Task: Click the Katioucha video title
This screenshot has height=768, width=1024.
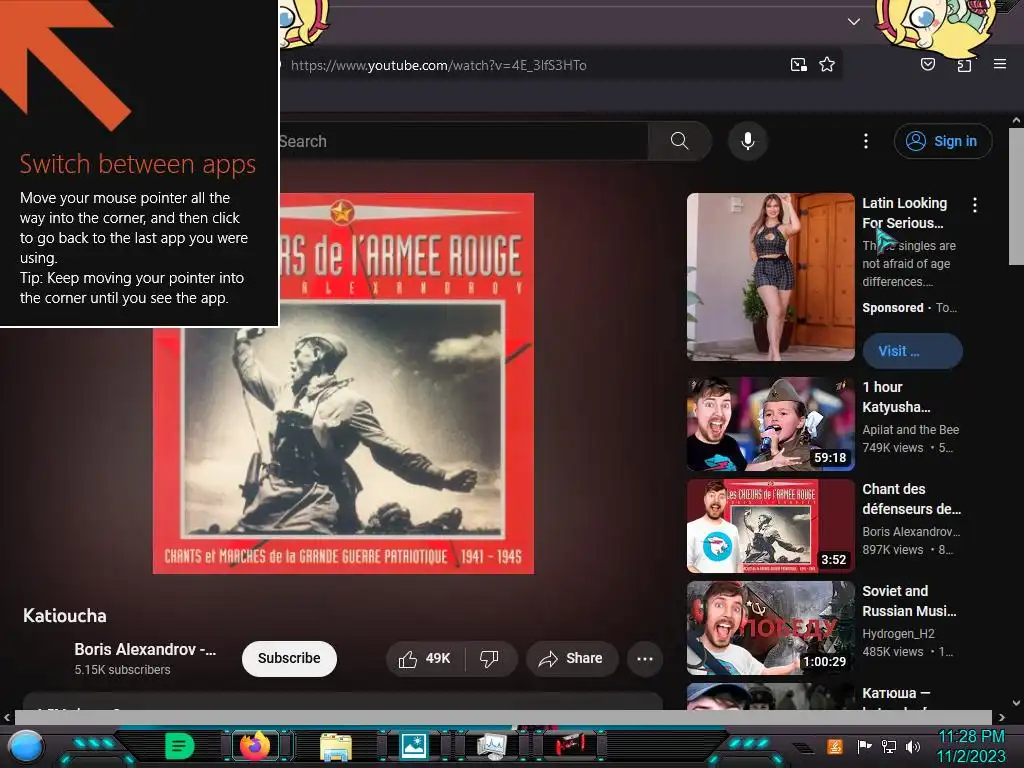Action: 65,616
